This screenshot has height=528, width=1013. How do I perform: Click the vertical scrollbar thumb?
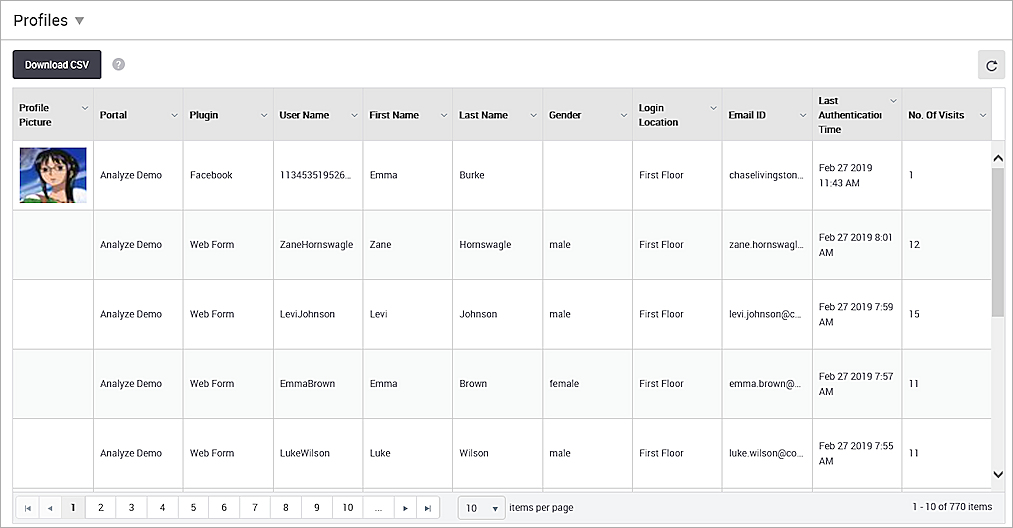[998, 242]
